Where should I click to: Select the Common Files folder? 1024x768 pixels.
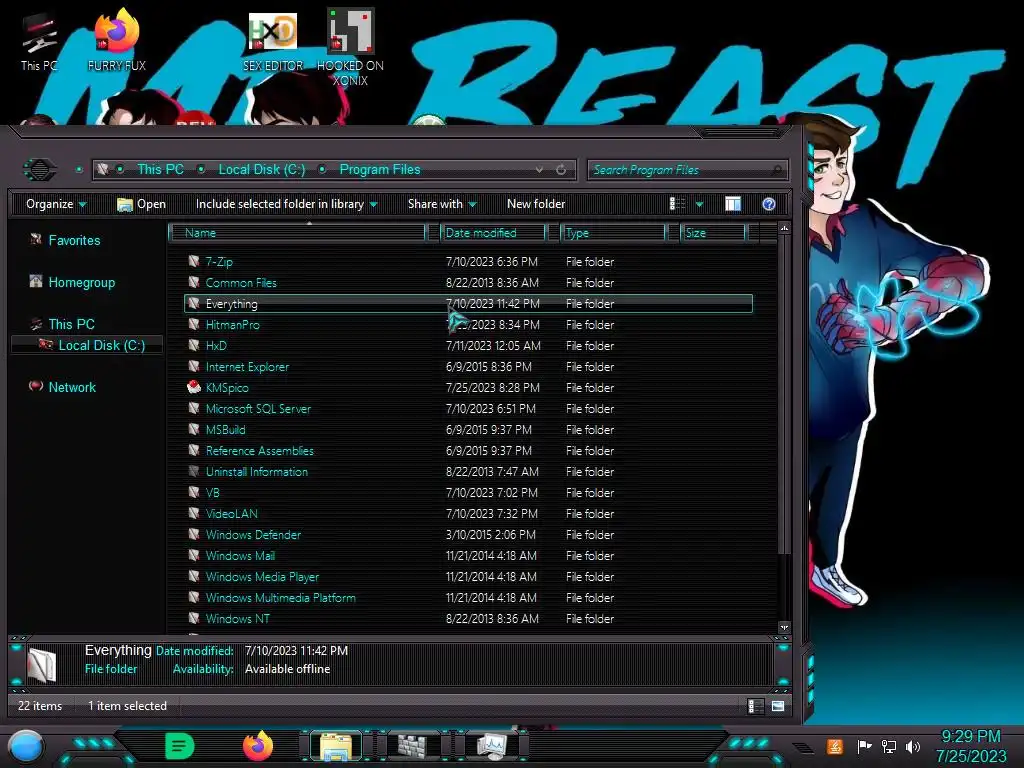241,283
